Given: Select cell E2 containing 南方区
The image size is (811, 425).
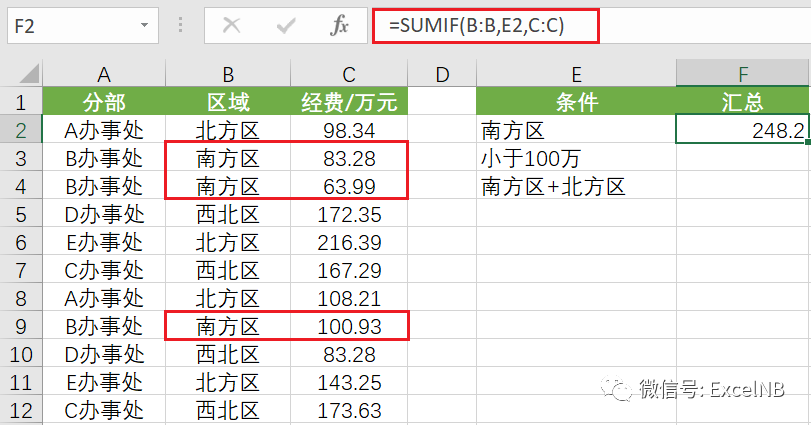Looking at the screenshot, I should click(576, 129).
